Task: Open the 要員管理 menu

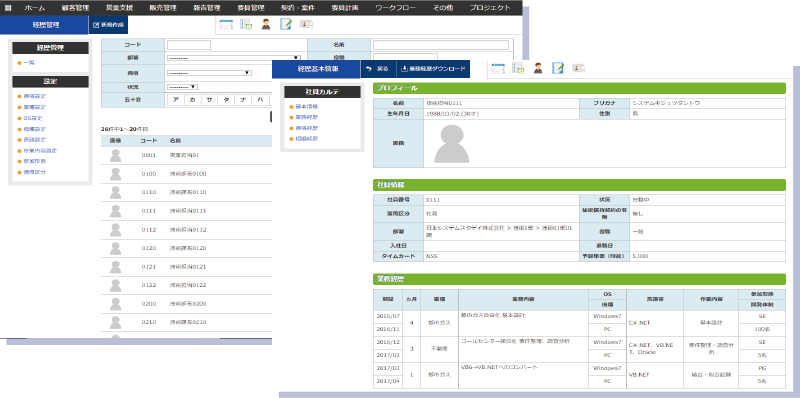Action: tap(252, 8)
